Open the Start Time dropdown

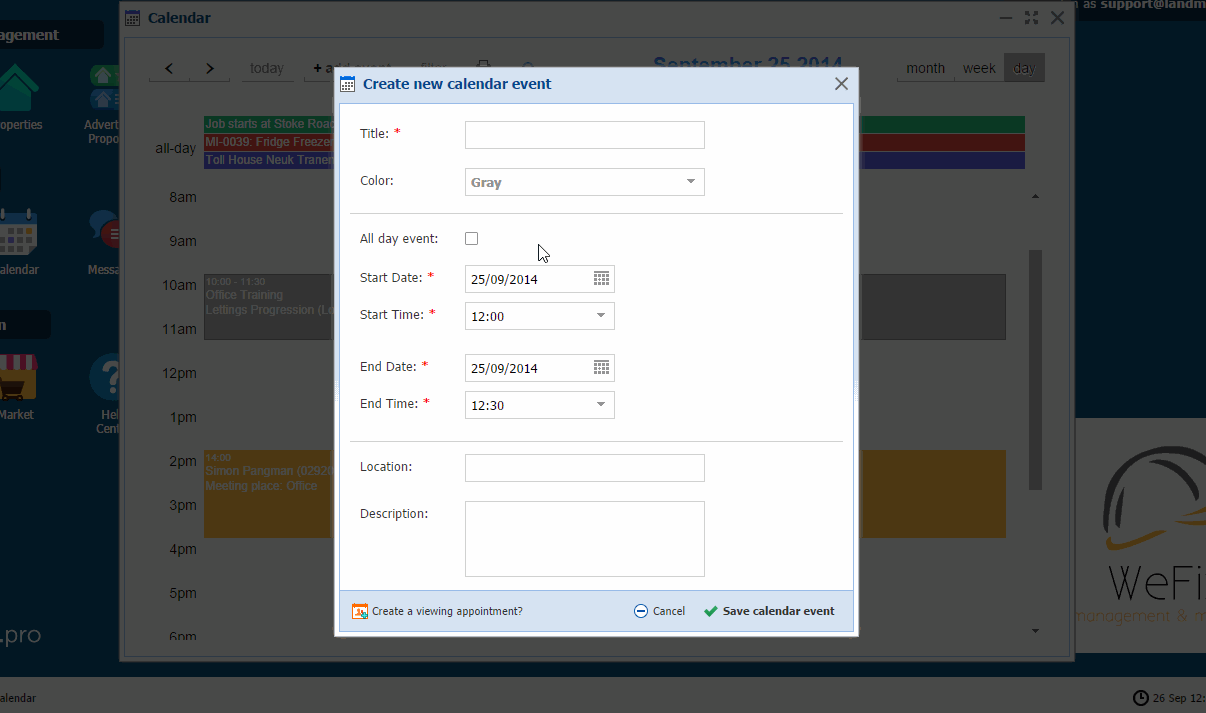540,316
